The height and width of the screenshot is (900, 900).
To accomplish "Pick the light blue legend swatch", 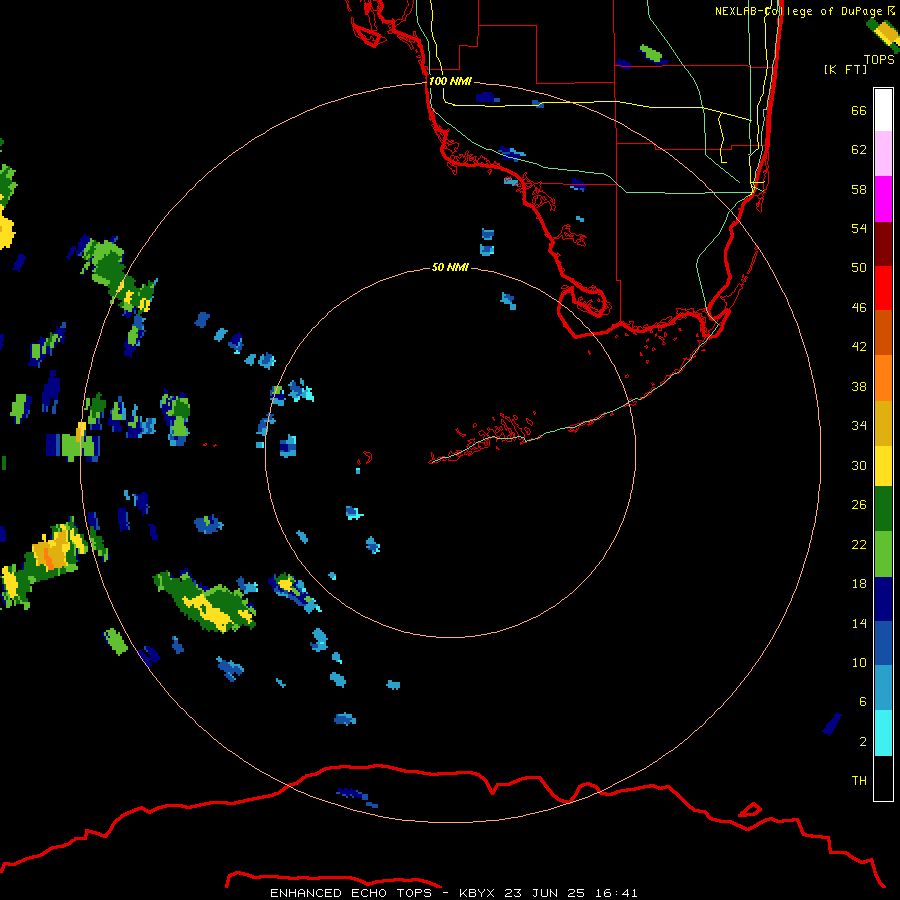I will pyautogui.click(x=883, y=688).
